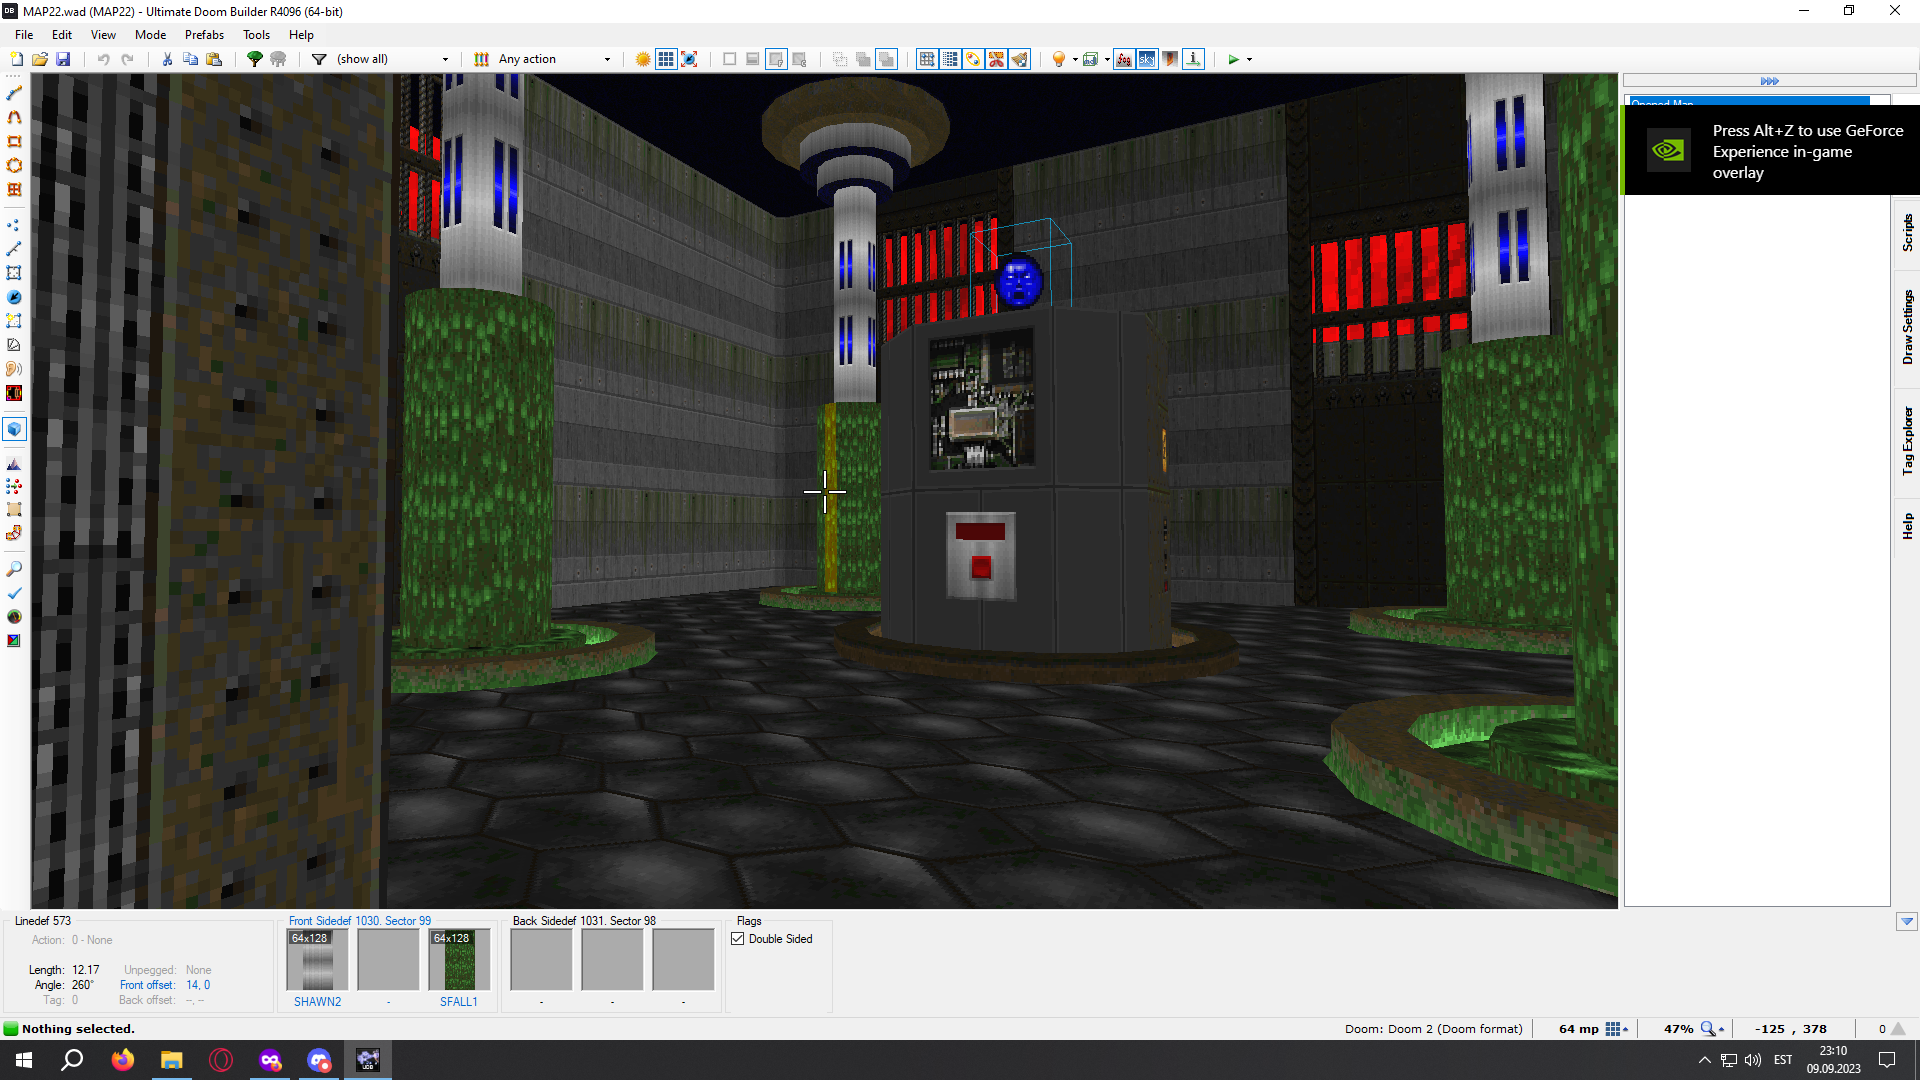
Task: Open the Tools menu
Action: click(257, 34)
